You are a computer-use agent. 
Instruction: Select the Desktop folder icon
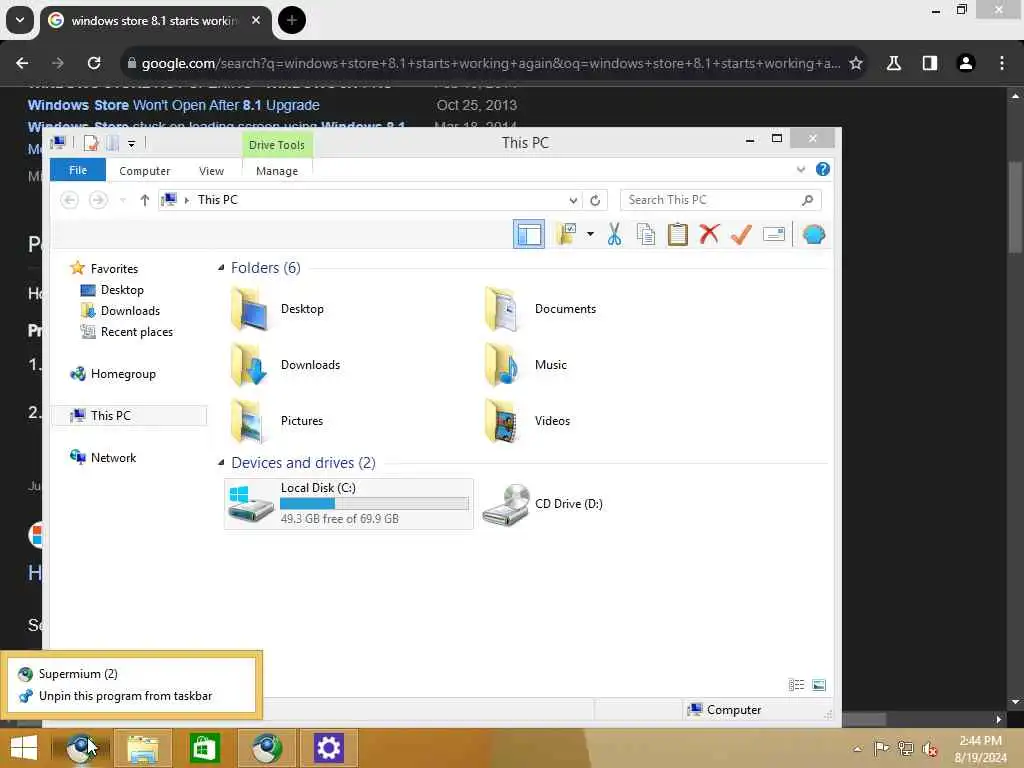(248, 309)
